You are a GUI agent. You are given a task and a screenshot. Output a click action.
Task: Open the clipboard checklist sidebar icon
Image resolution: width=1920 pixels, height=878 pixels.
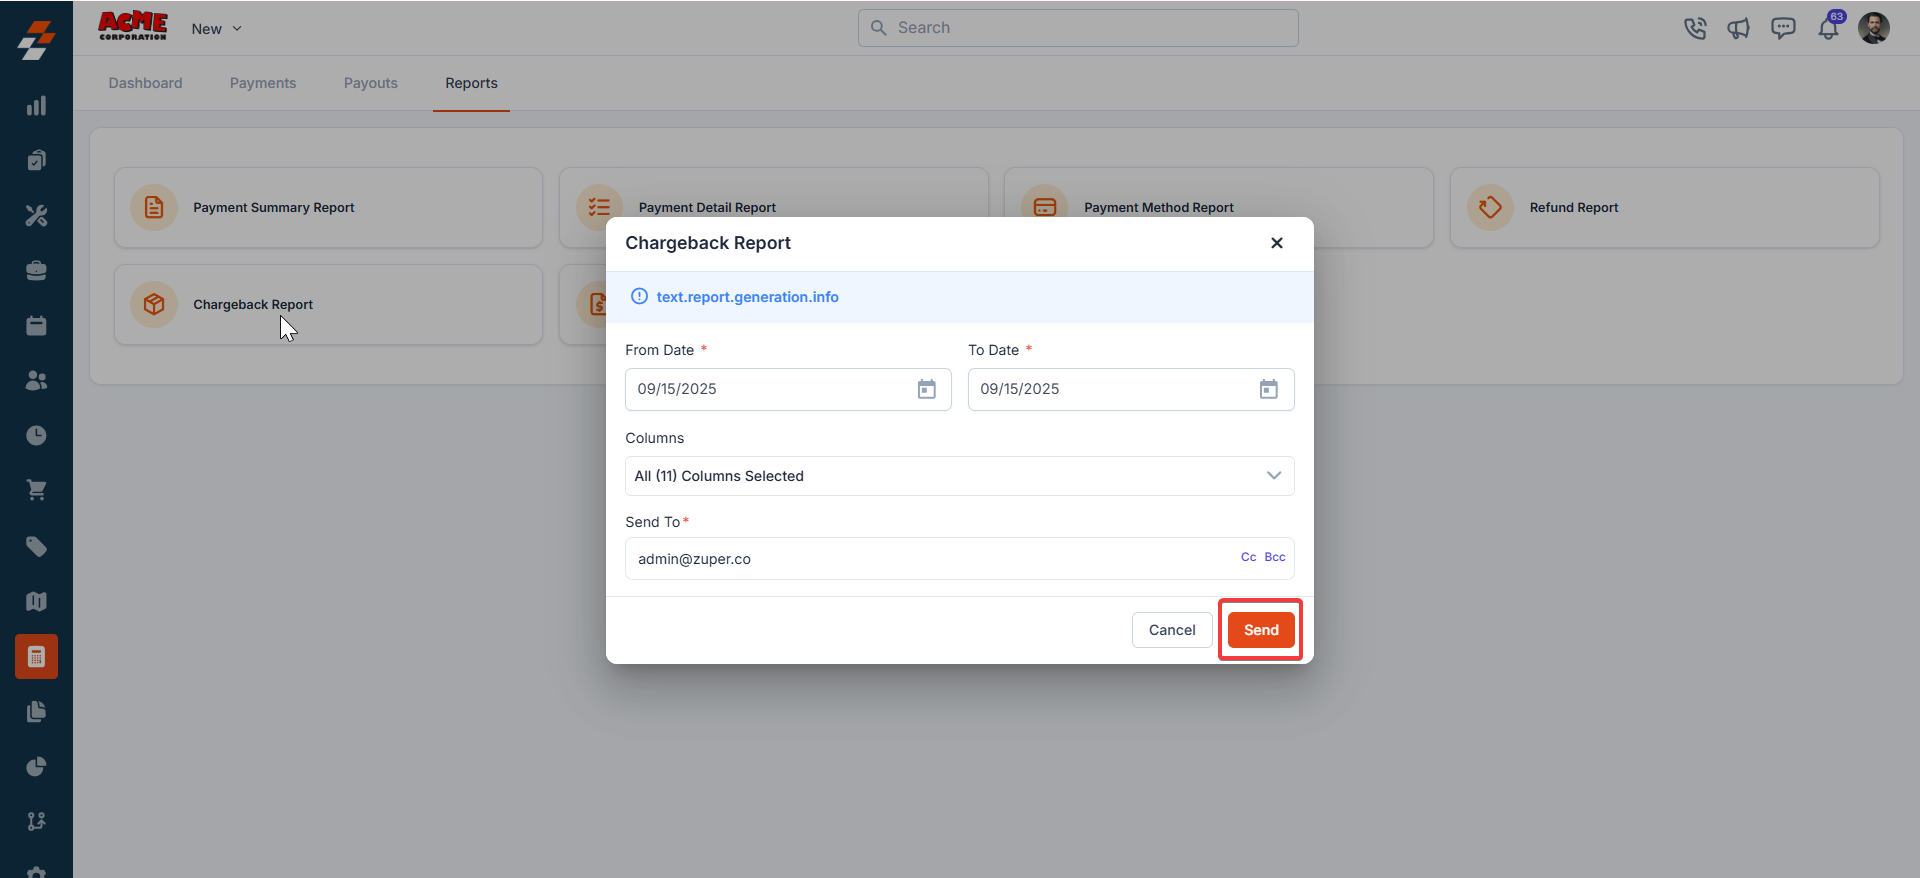(x=36, y=161)
